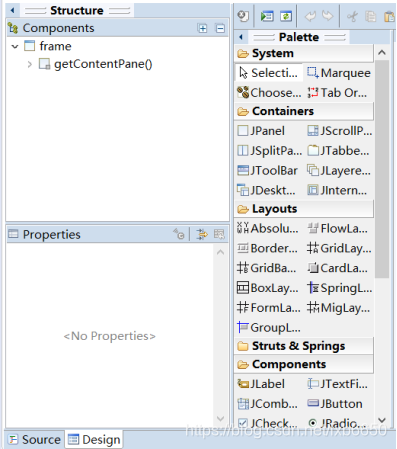
Task: Expand Struts & Springs category
Action: pos(304,346)
